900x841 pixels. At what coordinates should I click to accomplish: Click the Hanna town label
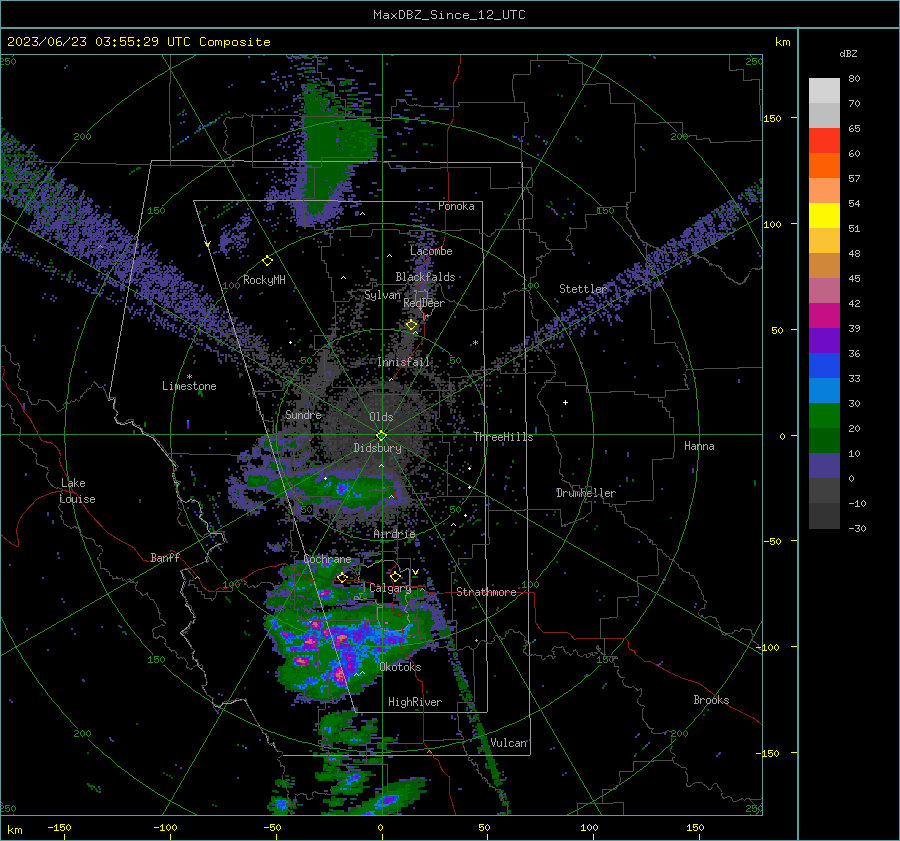699,446
